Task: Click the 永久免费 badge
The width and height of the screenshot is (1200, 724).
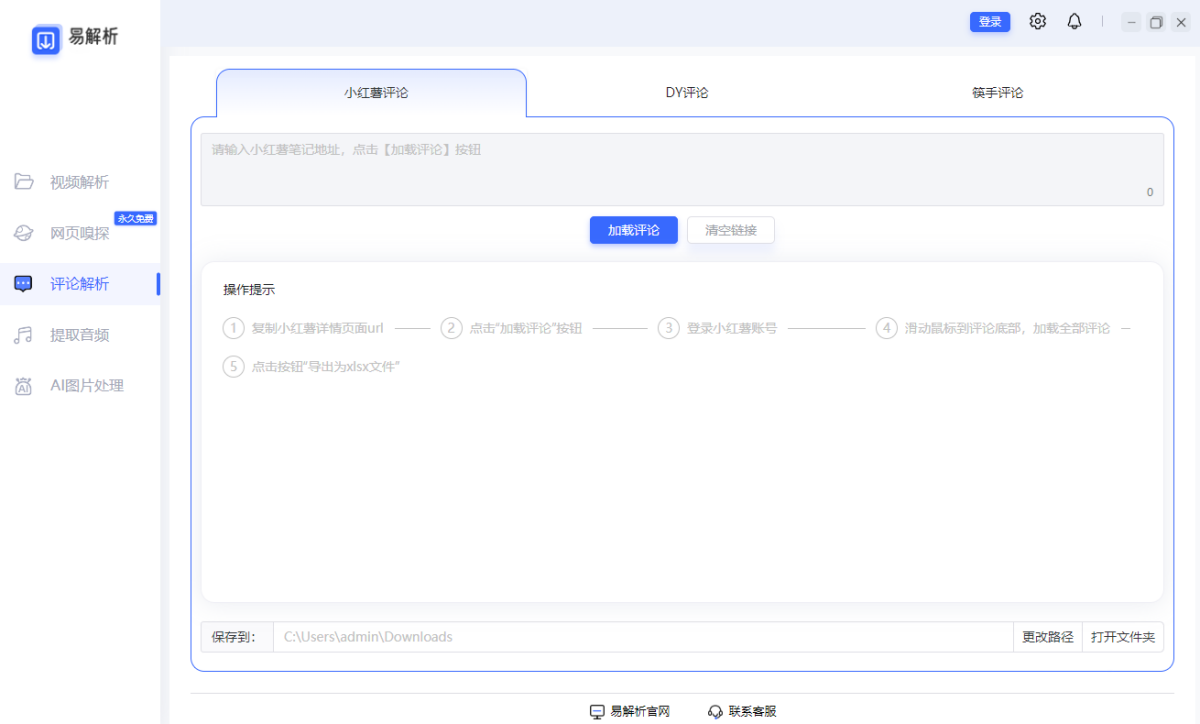Action: click(135, 218)
